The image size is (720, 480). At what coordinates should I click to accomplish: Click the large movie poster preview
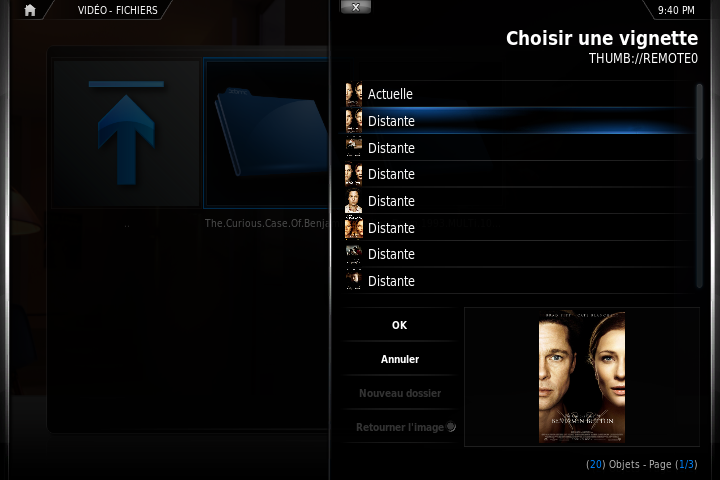click(582, 377)
